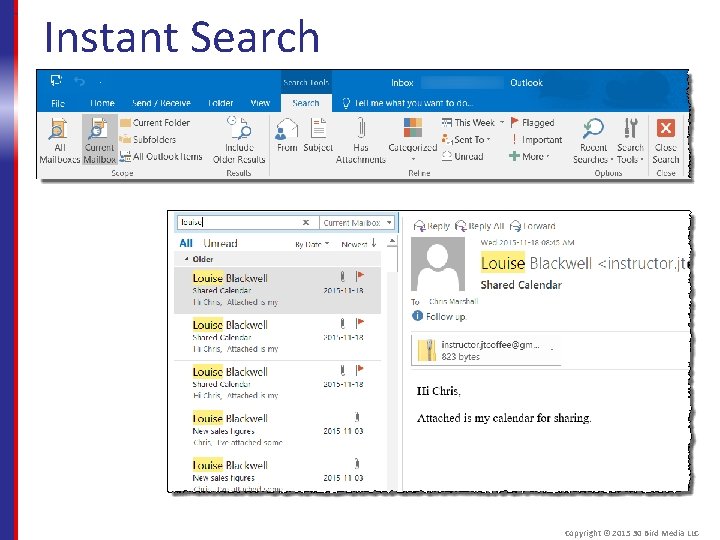This screenshot has width=720, height=540.
Task: Click sender avatar picture
Action: click(438, 264)
